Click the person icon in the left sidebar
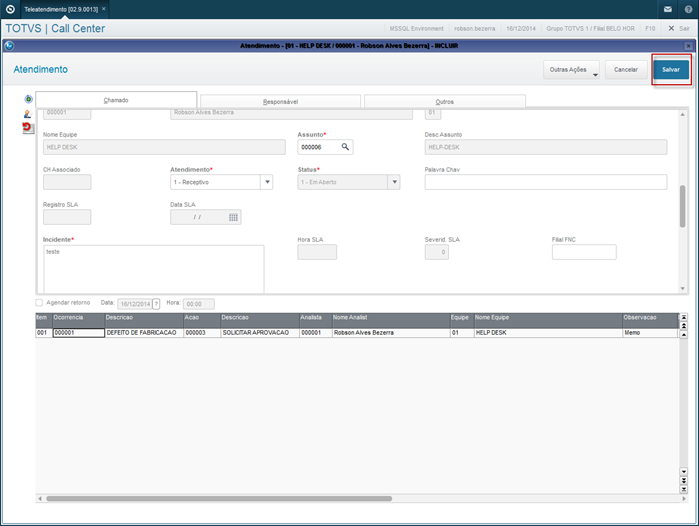Screen dimensions: 699x526 pyautogui.click(x=28, y=114)
